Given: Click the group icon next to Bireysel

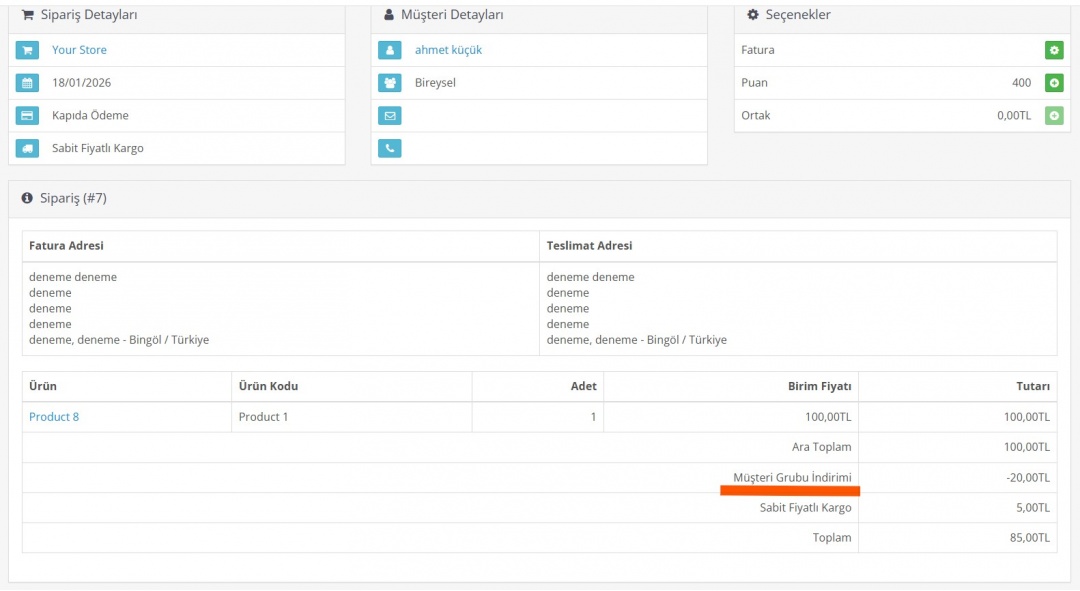Looking at the screenshot, I should pyautogui.click(x=389, y=83).
